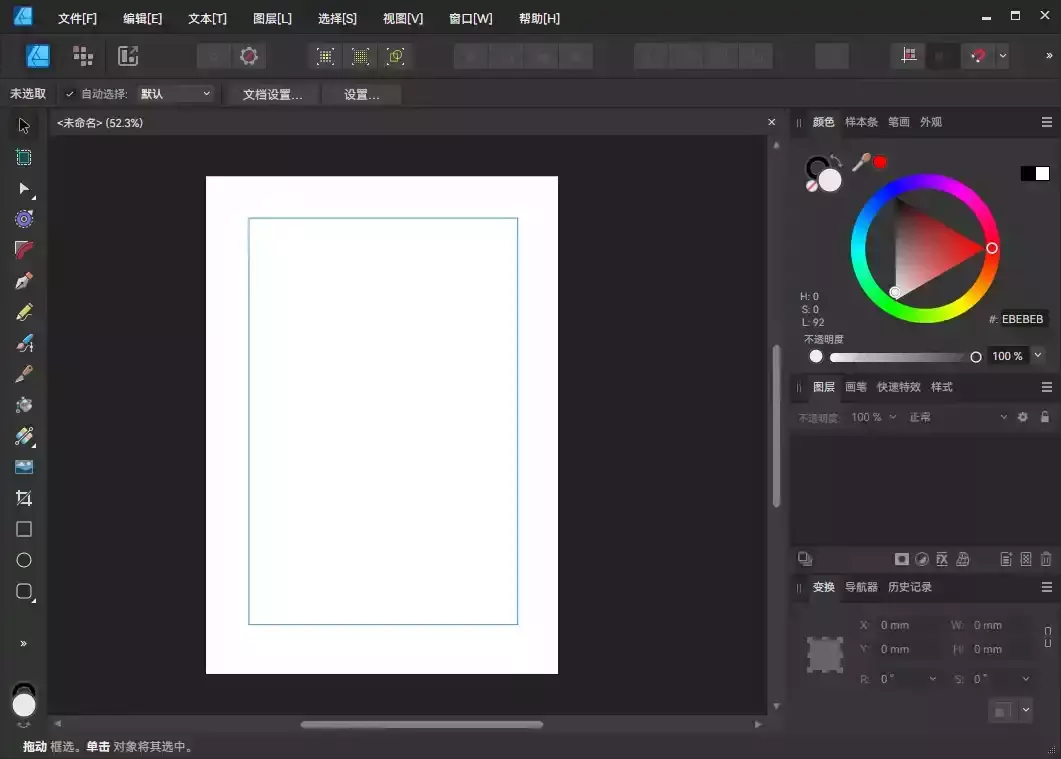Activate the Crop tool
The image size is (1061, 759).
(24, 498)
